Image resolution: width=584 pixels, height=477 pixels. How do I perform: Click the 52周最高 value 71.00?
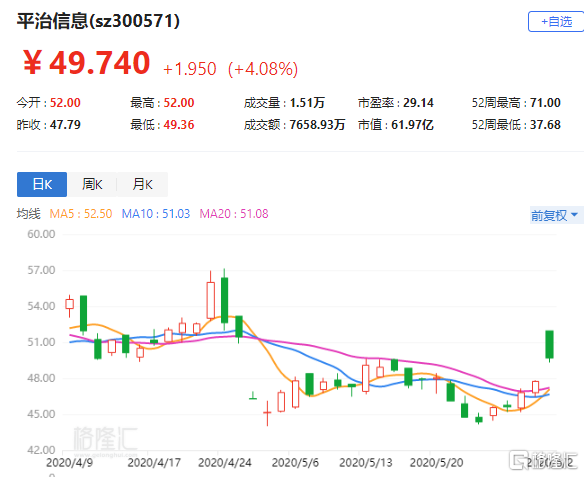click(545, 103)
